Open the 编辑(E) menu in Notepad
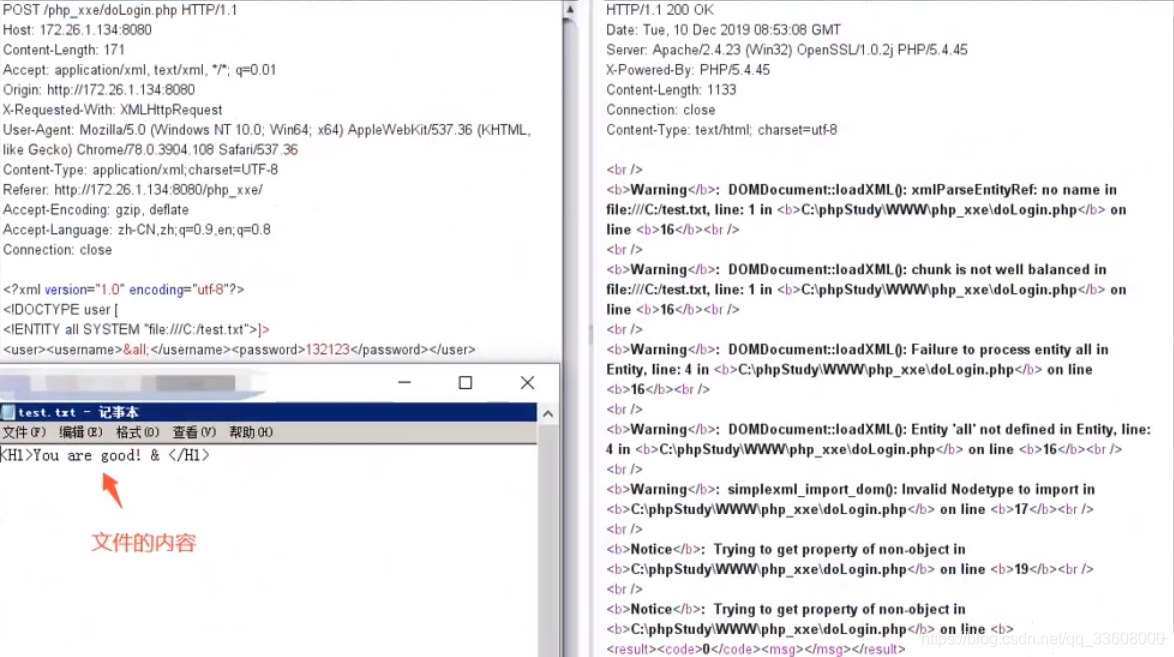The image size is (1174, 657). 81,432
